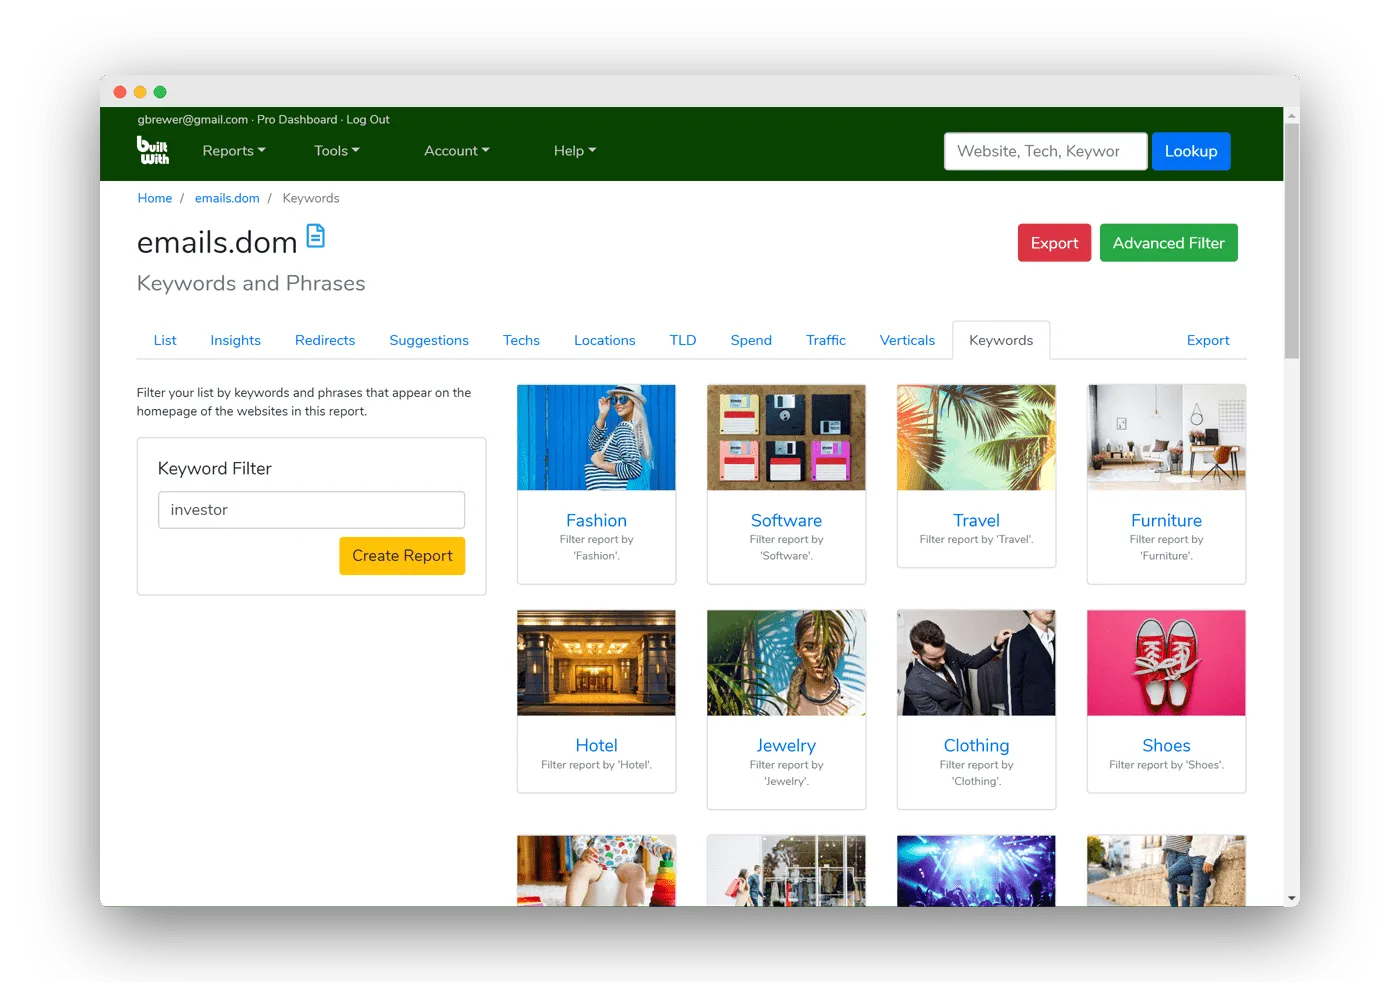Click the yellow Create Report button
The image size is (1400, 982).
click(402, 556)
